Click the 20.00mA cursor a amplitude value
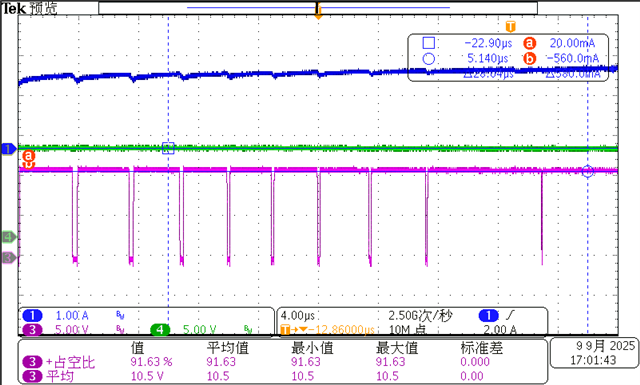The width and height of the screenshot is (640, 385). coord(572,43)
